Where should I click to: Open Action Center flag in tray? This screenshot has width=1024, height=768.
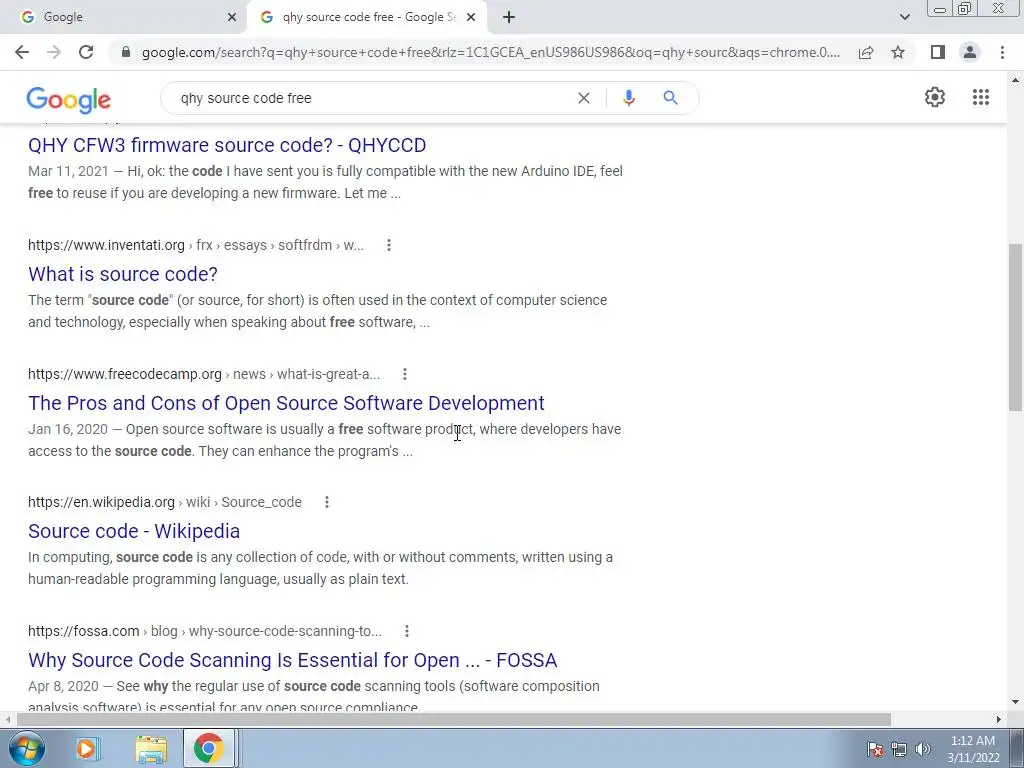[875, 749]
